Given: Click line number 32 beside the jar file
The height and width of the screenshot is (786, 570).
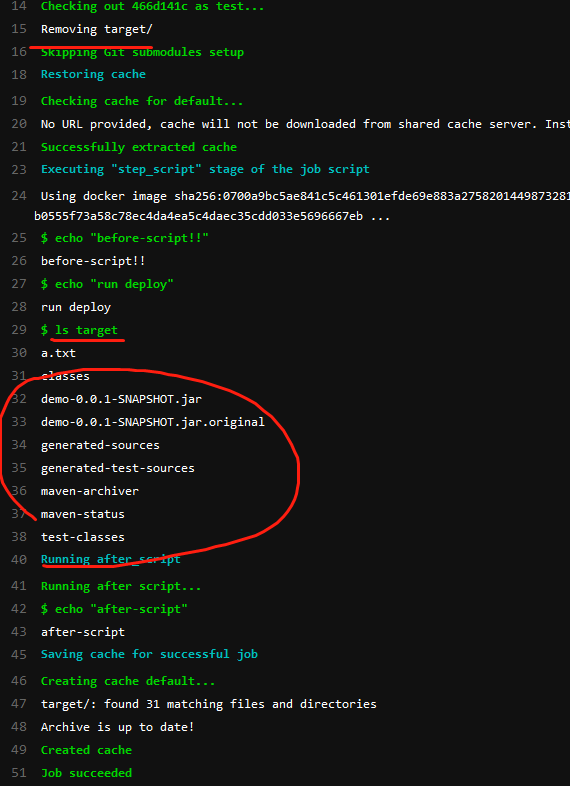Looking at the screenshot, I should 19,399.
